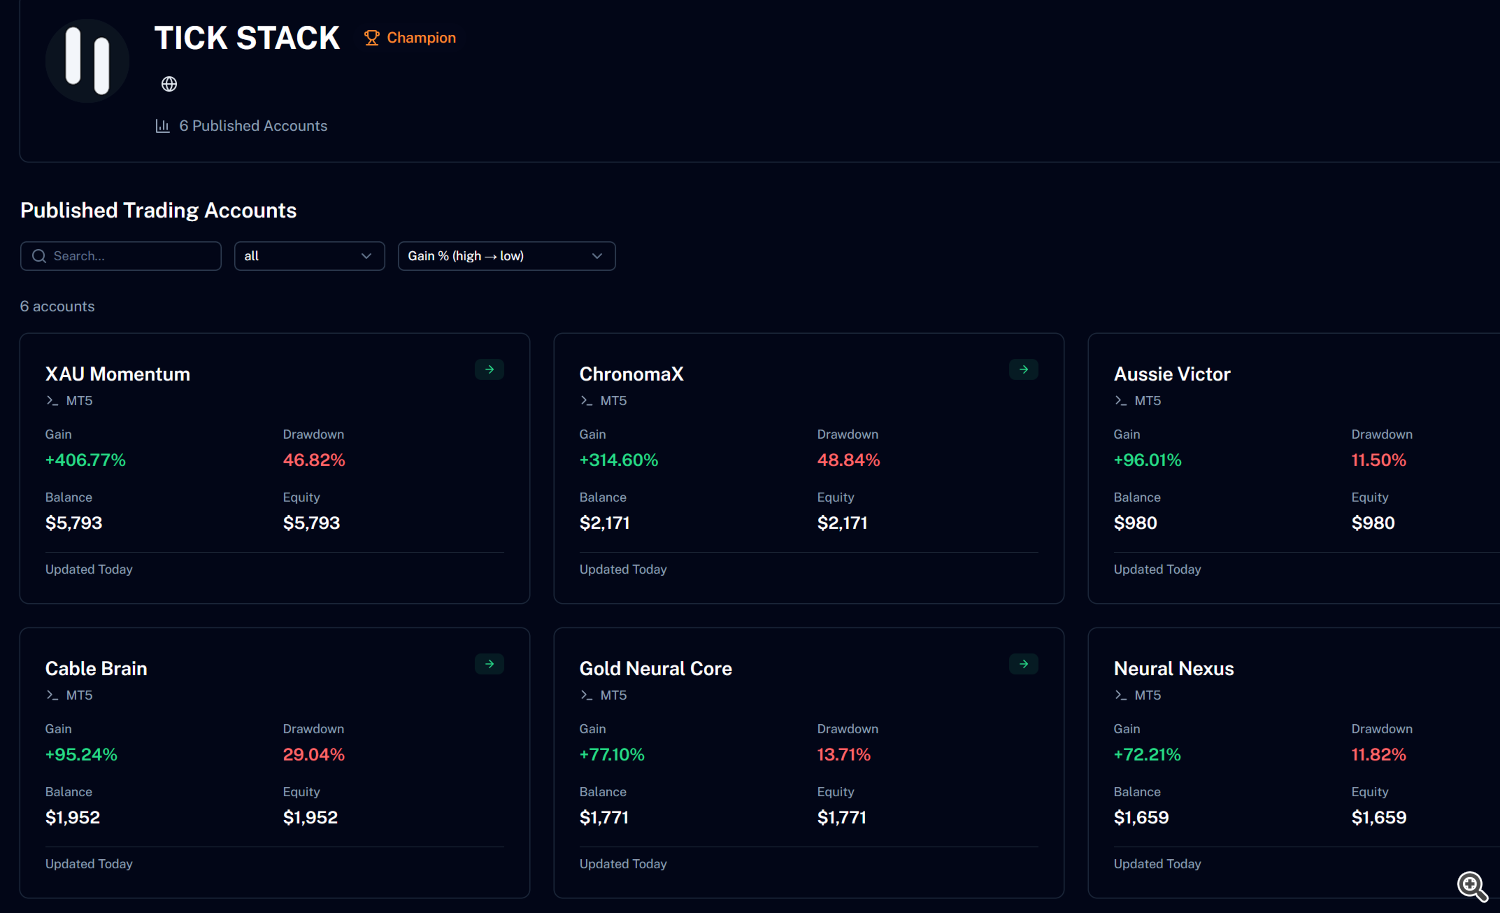Open XAU Momentum account arrow icon
This screenshot has width=1500, height=913.
pos(489,369)
